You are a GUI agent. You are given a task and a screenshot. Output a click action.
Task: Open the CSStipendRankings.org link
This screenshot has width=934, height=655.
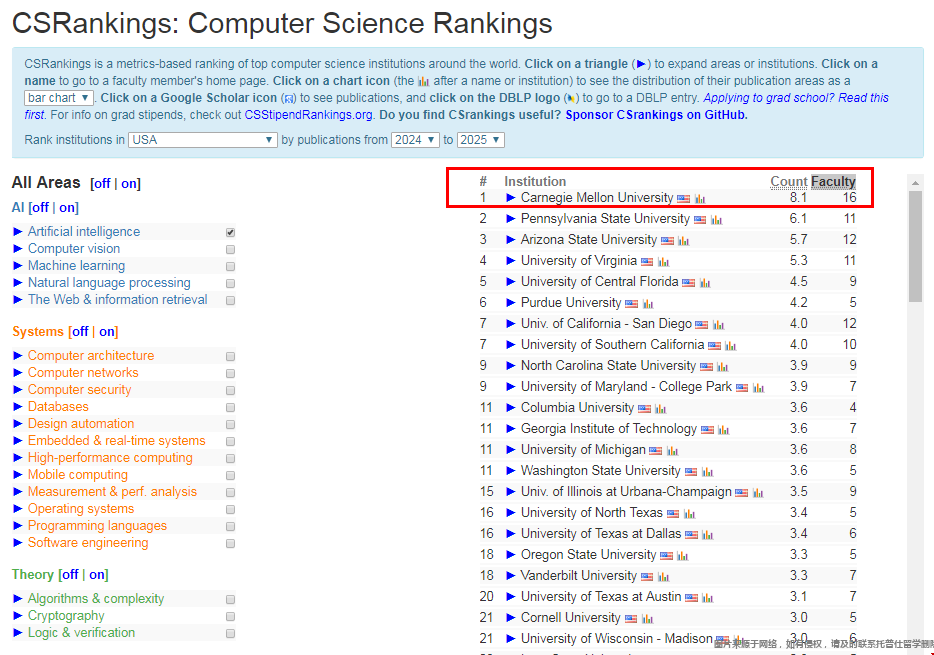point(308,115)
